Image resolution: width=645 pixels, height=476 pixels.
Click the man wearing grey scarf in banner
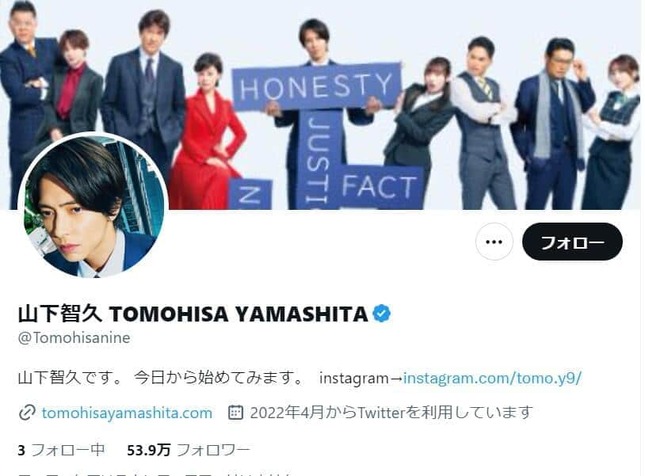(552, 123)
